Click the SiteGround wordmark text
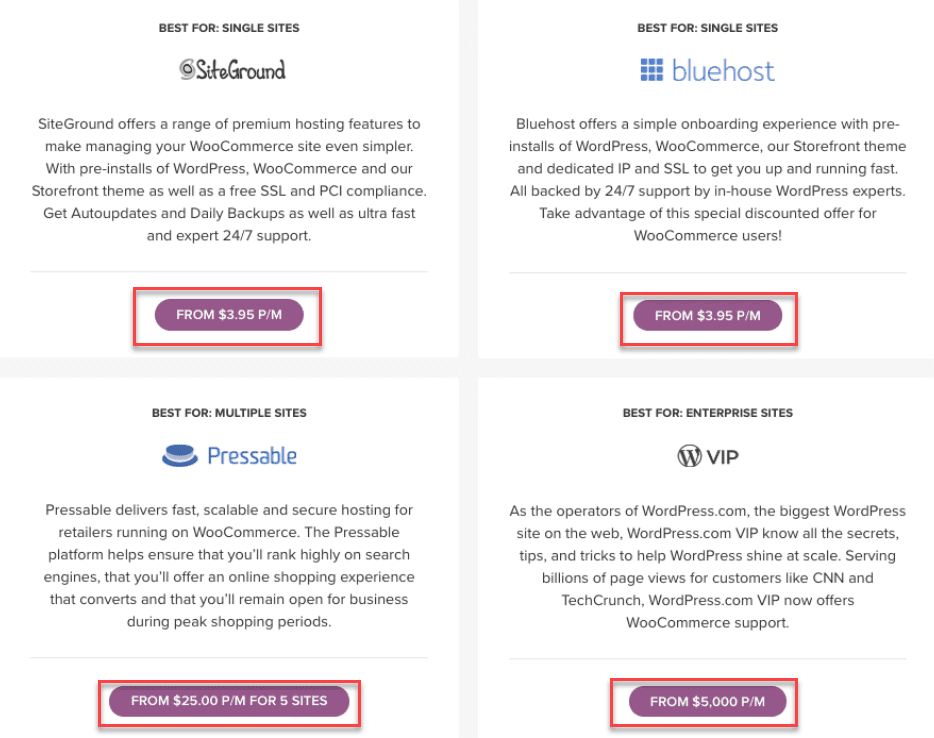 click(x=241, y=70)
